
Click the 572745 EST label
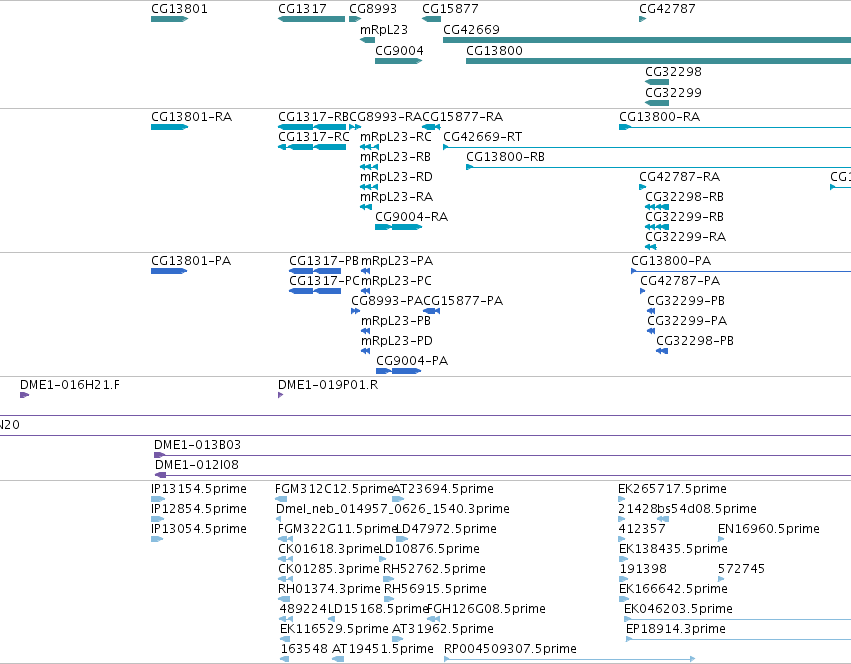coord(741,569)
